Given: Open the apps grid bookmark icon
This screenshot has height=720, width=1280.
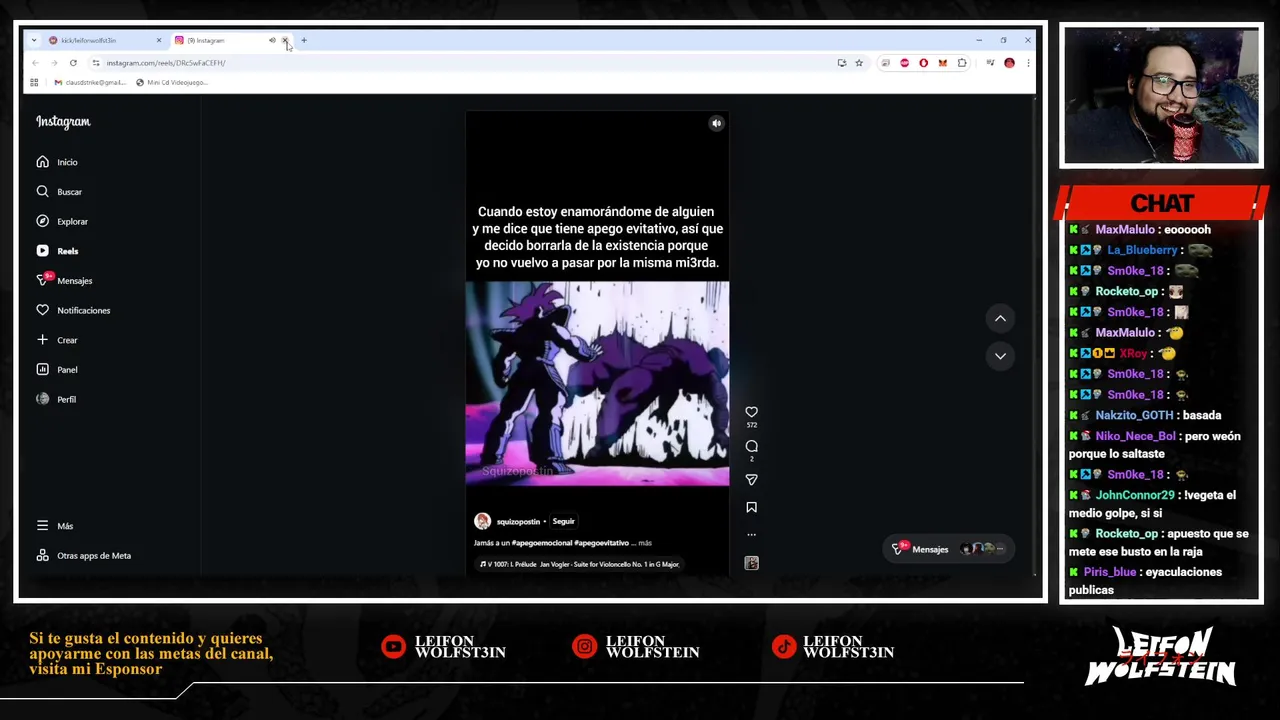Looking at the screenshot, I should [34, 82].
